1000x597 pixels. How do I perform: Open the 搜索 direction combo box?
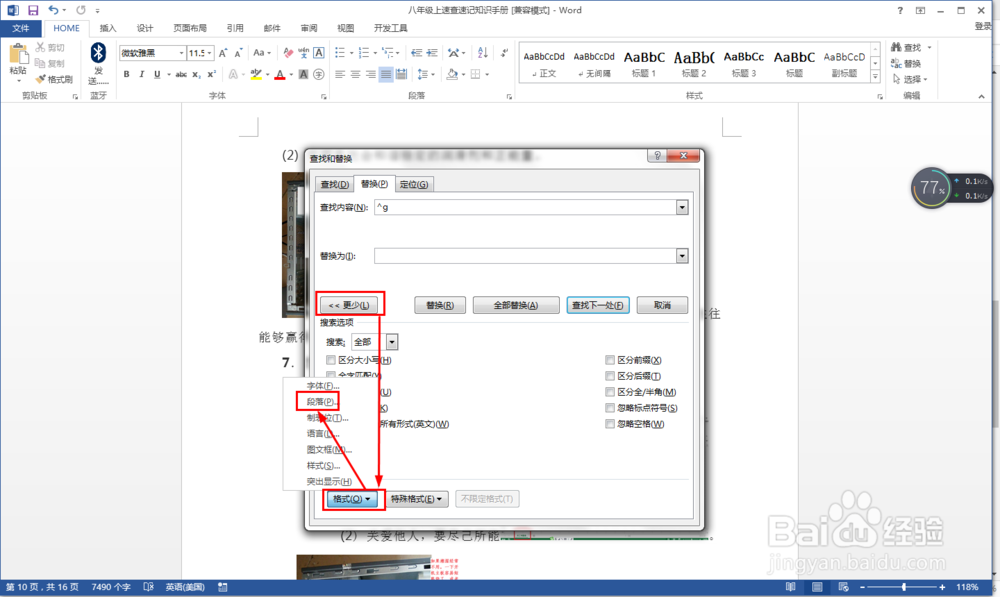[x=390, y=341]
